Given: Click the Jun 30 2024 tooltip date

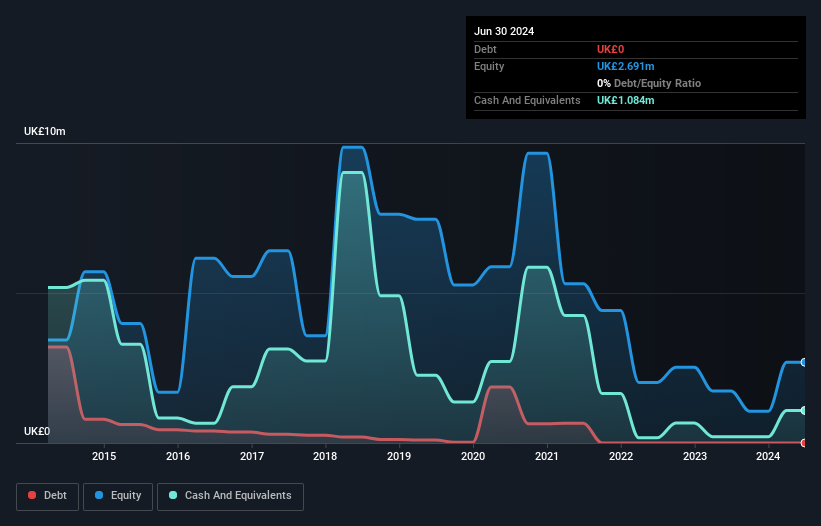Looking at the screenshot, I should [504, 31].
